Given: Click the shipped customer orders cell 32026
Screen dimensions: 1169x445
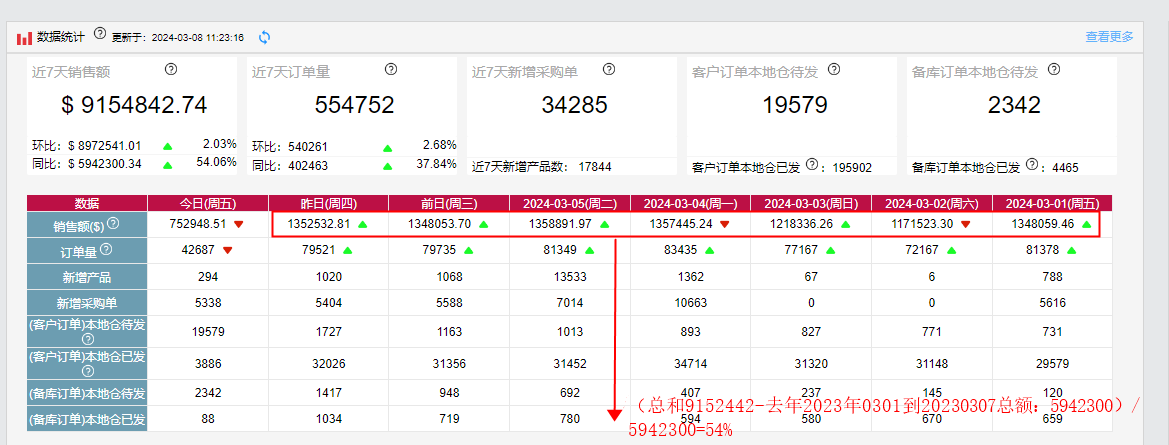Looking at the screenshot, I should pyautogui.click(x=329, y=364).
